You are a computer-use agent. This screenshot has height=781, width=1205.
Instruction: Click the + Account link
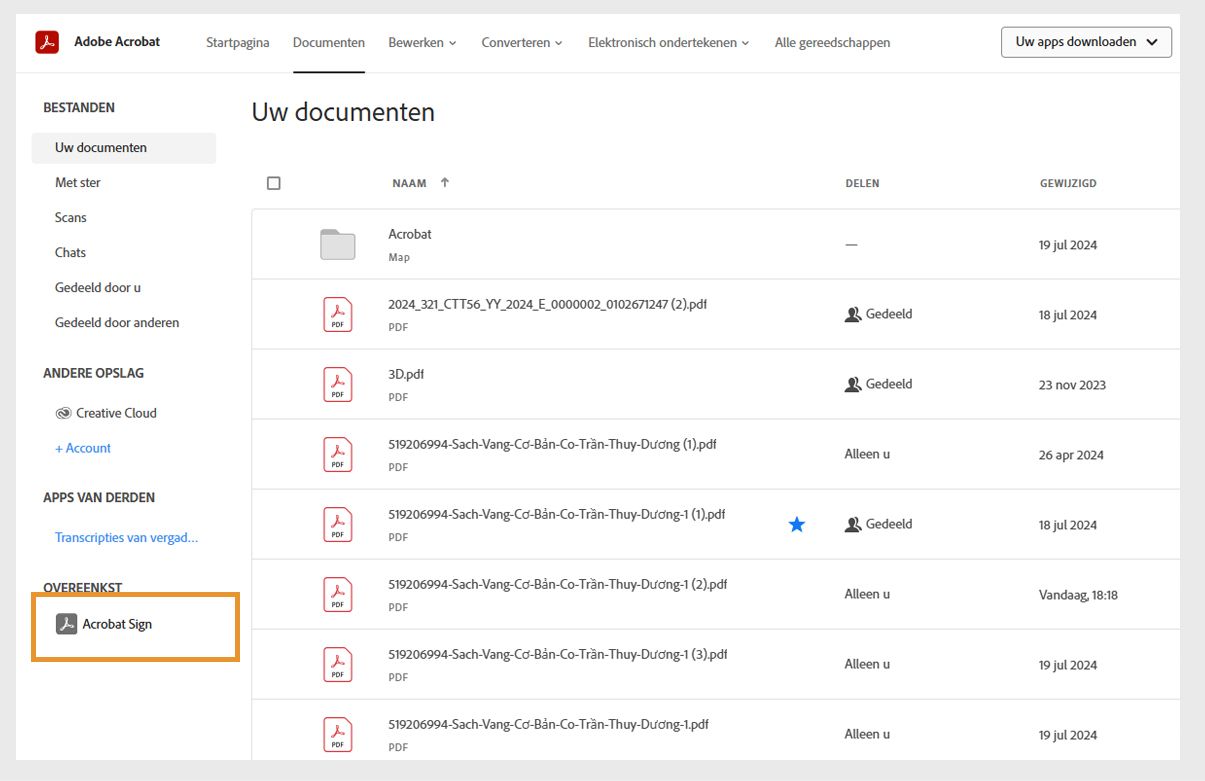tap(83, 448)
